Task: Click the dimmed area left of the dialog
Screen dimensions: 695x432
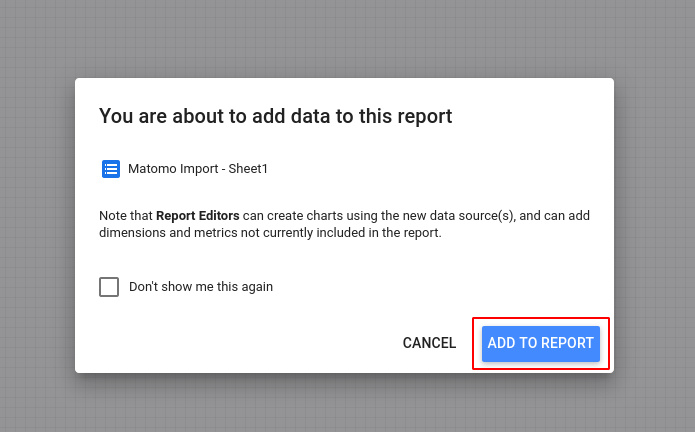Action: coord(36,225)
